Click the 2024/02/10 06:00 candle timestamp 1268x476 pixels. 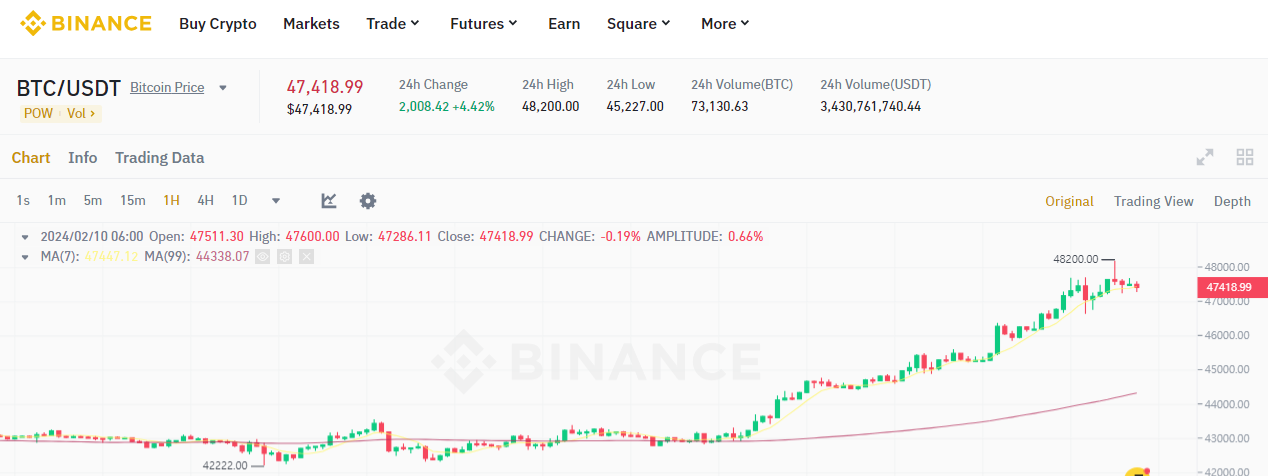pos(92,237)
